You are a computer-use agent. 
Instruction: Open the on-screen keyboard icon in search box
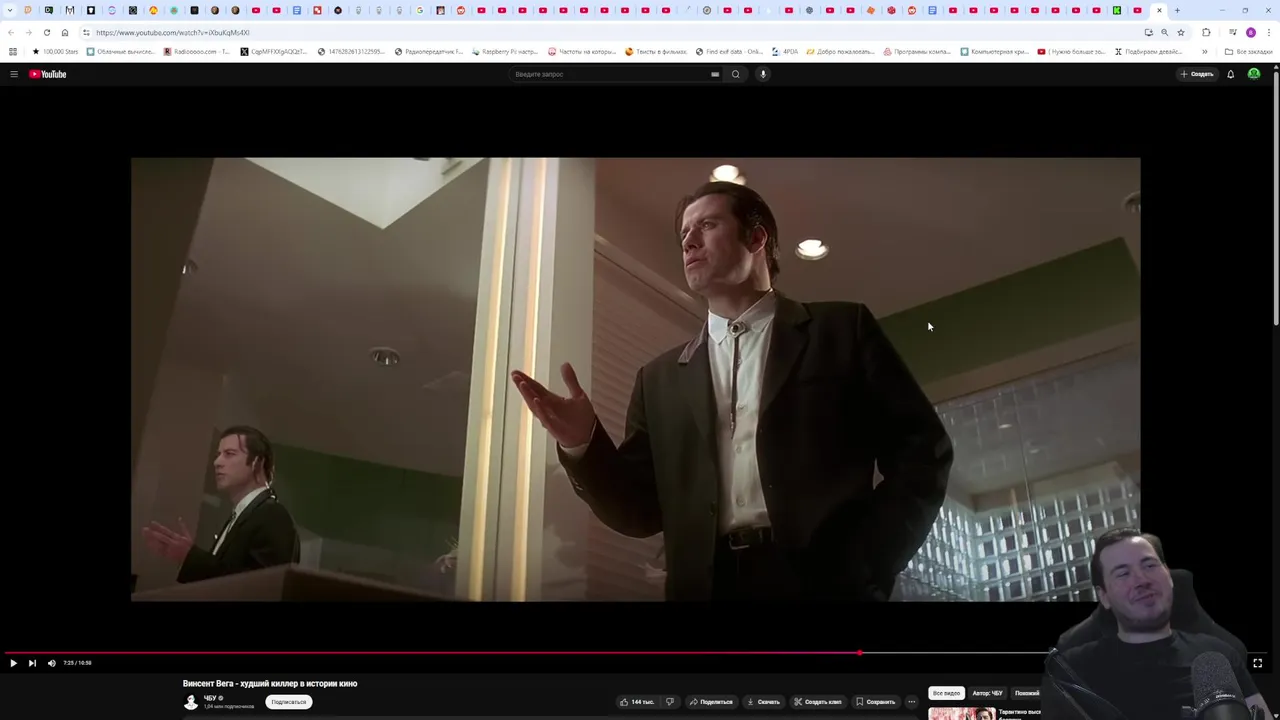(715, 74)
